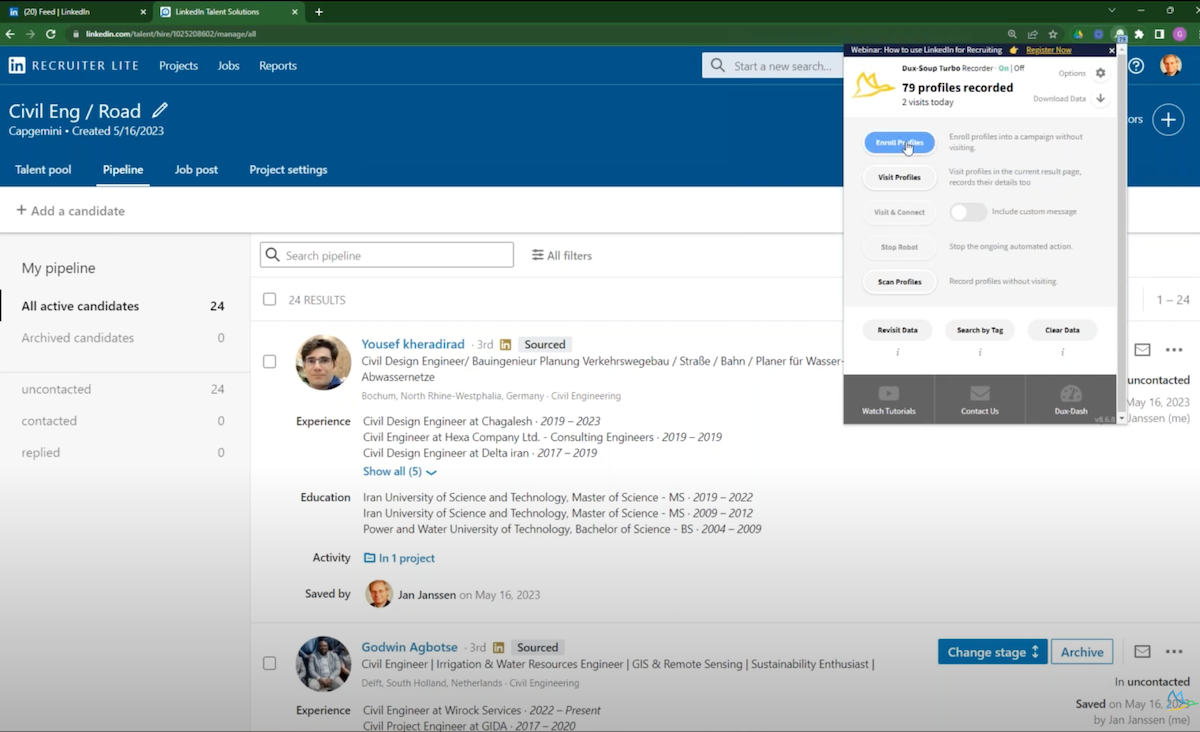Show info under Search by Tag

(980, 352)
